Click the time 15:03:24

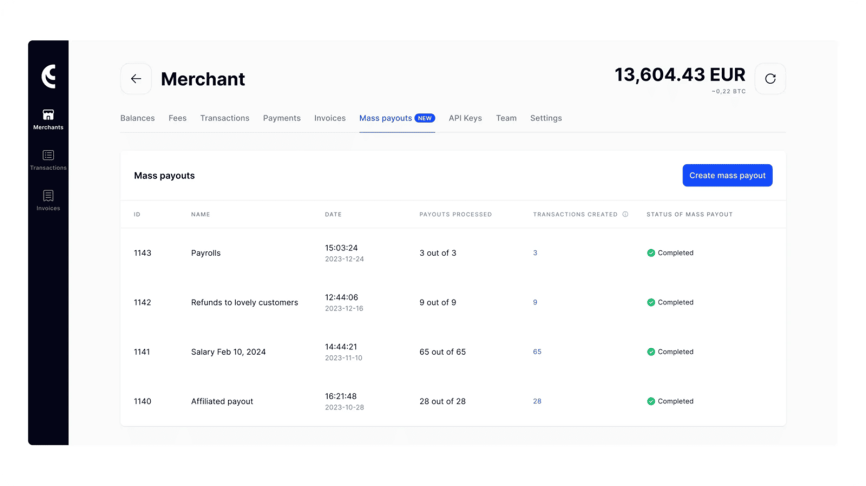[341, 248]
